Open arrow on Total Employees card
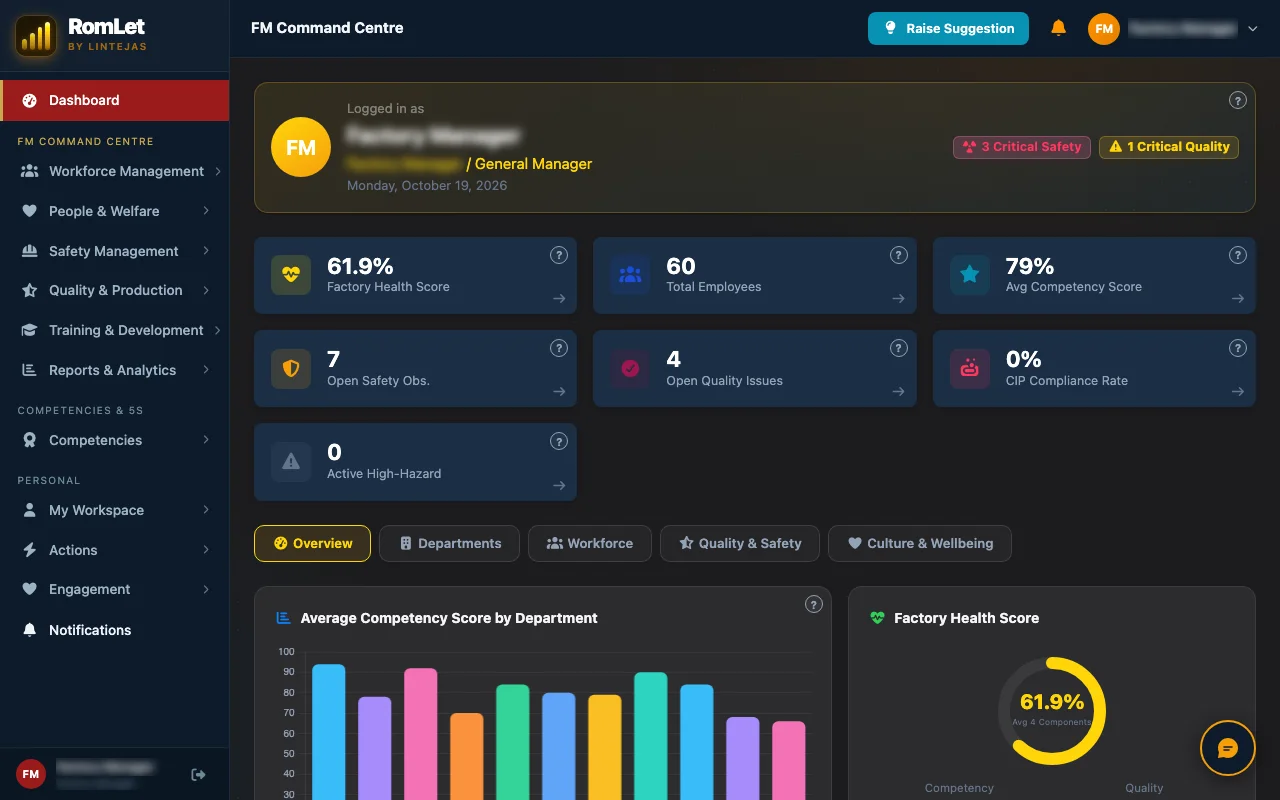 coord(898,298)
